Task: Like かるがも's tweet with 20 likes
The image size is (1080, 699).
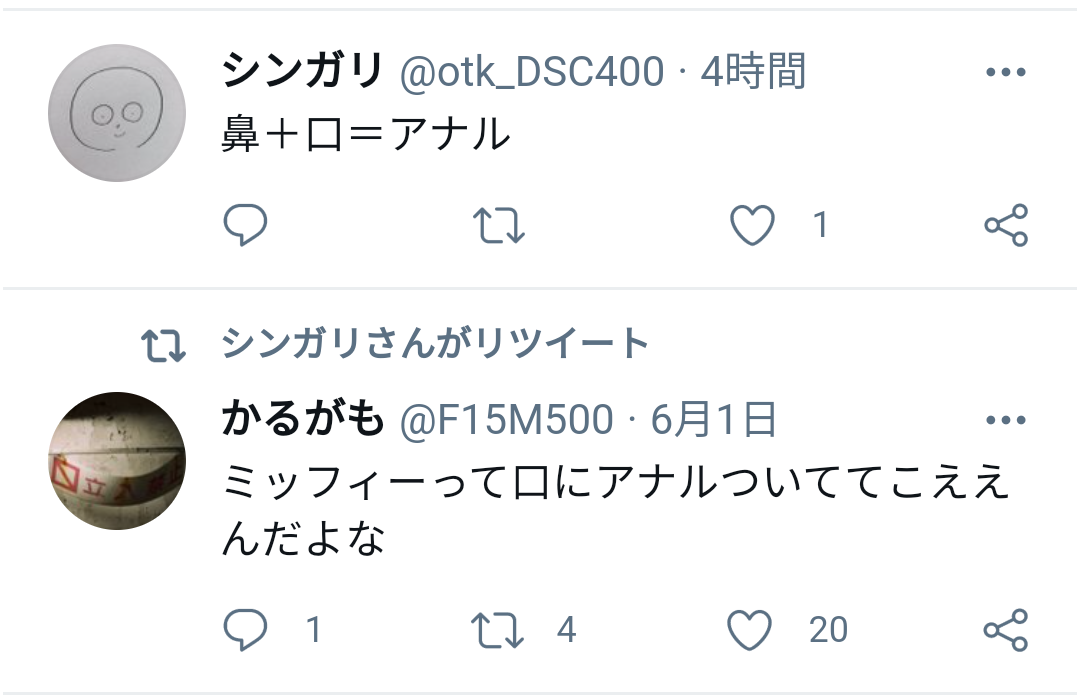Action: coord(749,630)
